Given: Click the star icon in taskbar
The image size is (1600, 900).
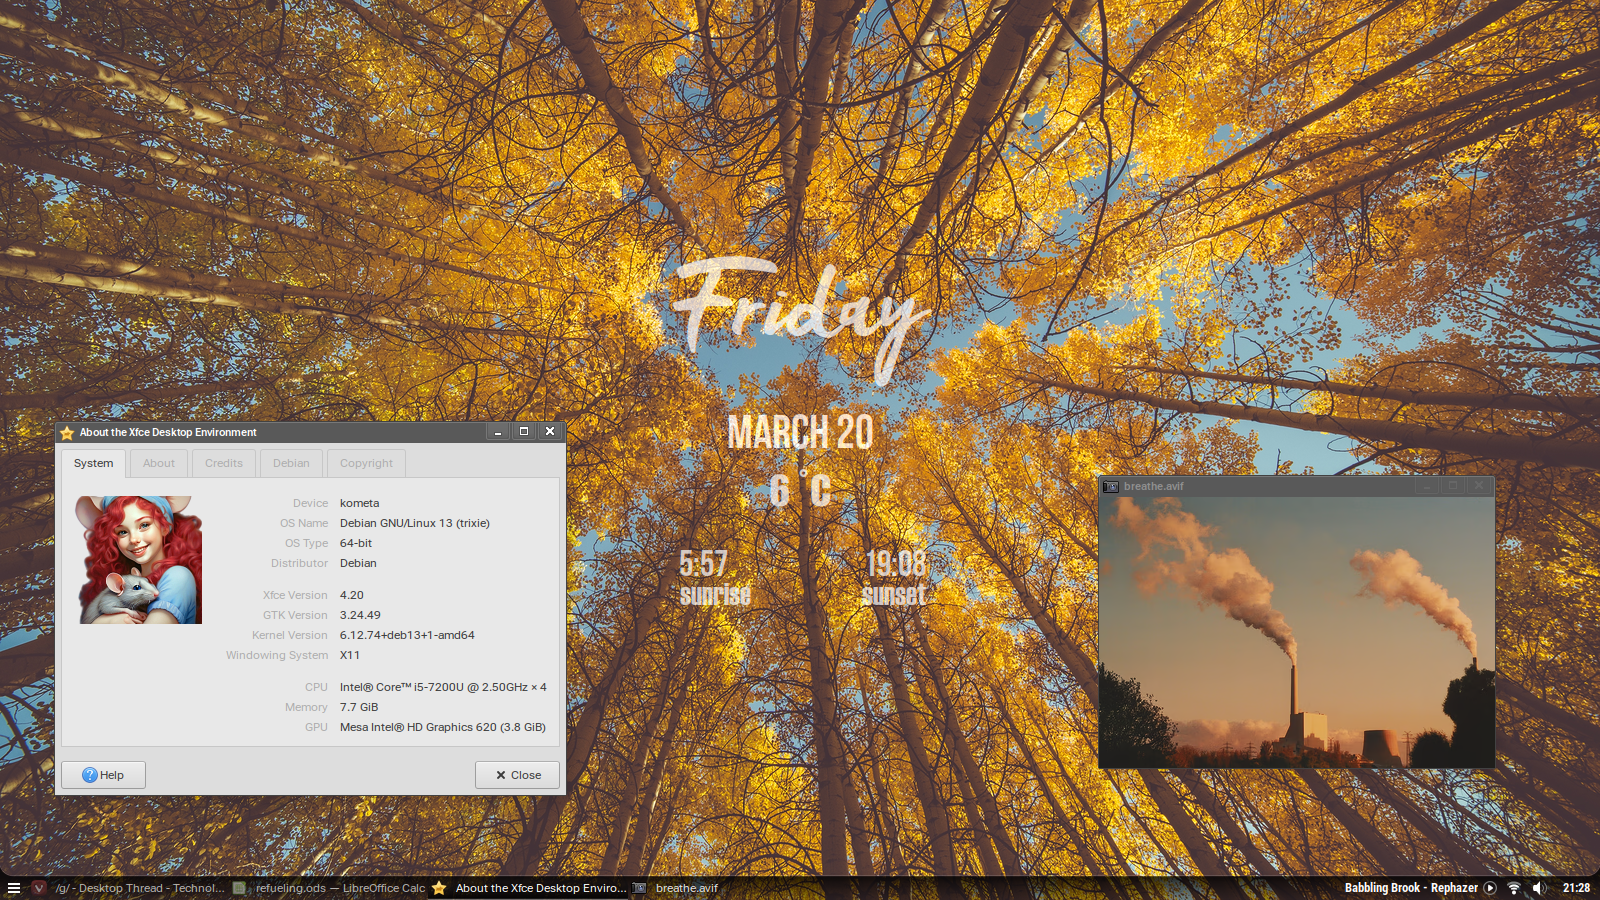Looking at the screenshot, I should [439, 888].
